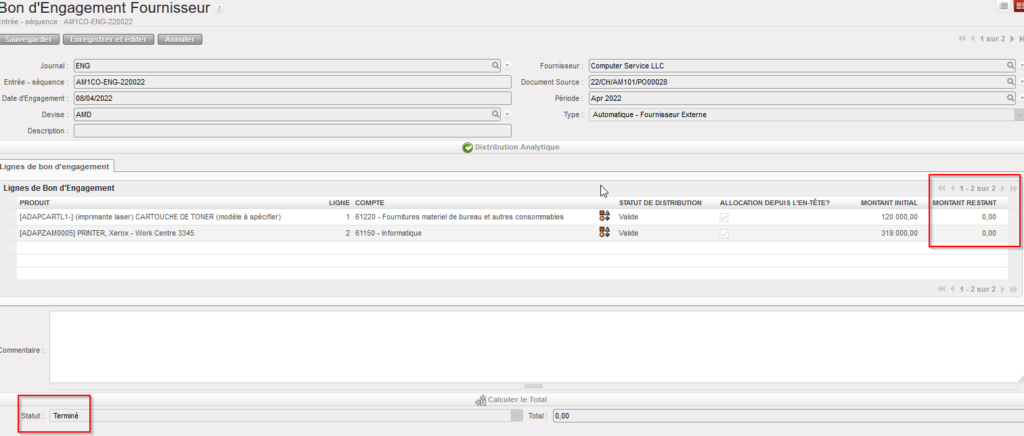Go to previous record beside '1 sur 2'
The image size is (1024, 436).
click(x=974, y=39)
